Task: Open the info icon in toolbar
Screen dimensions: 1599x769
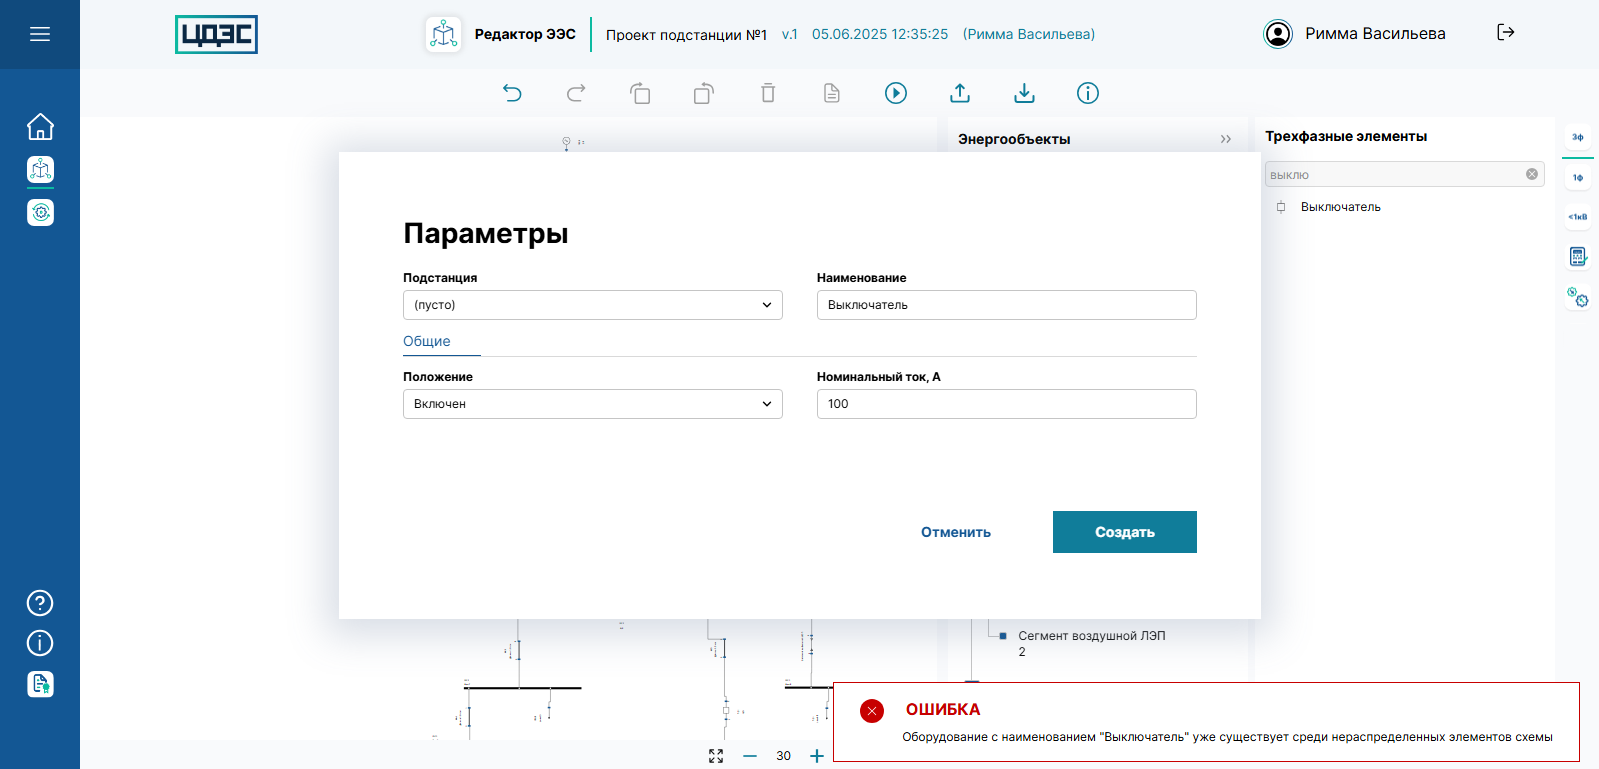Action: pyautogui.click(x=1088, y=93)
